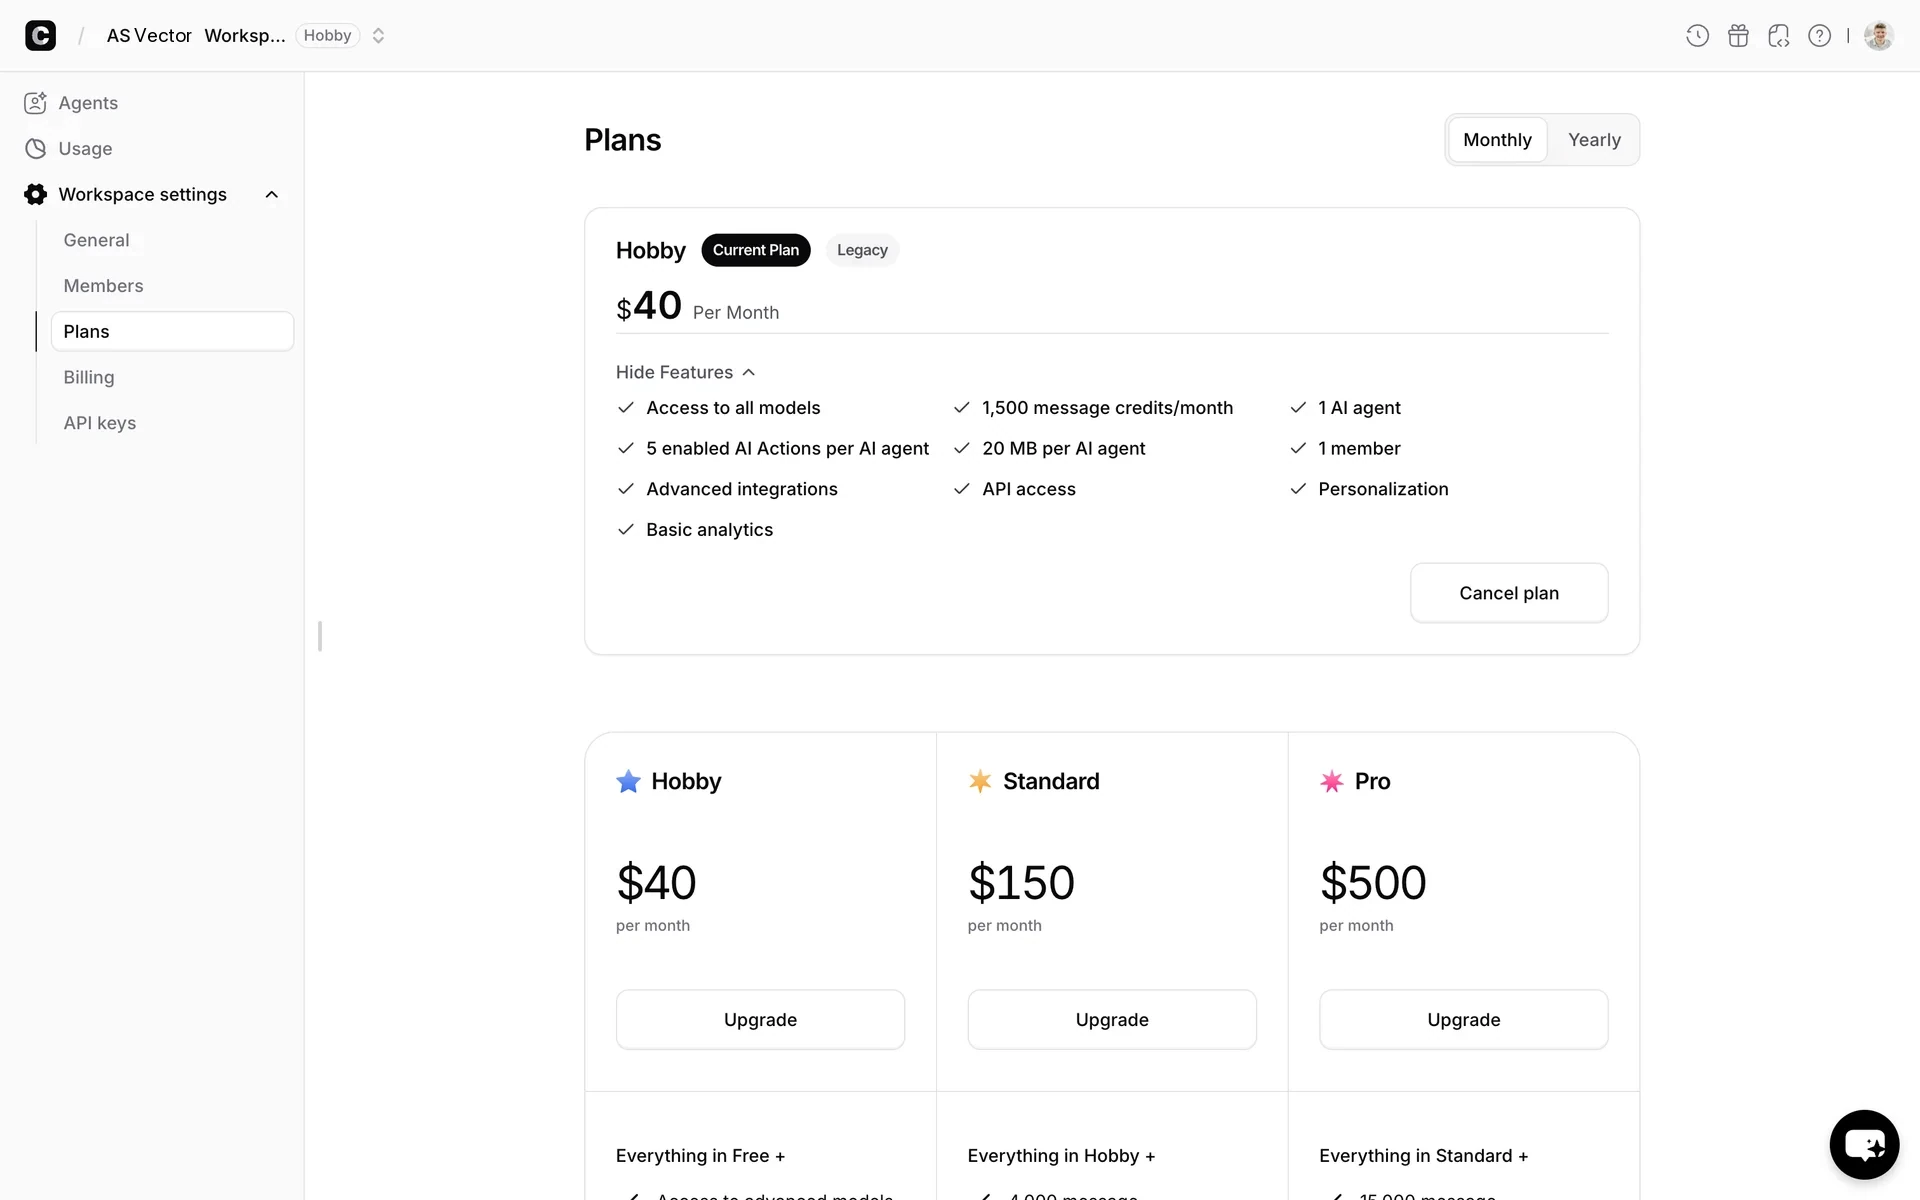Click the 'Everything in Hobby +' text
Image resolution: width=1920 pixels, height=1200 pixels.
[x=1061, y=1156]
